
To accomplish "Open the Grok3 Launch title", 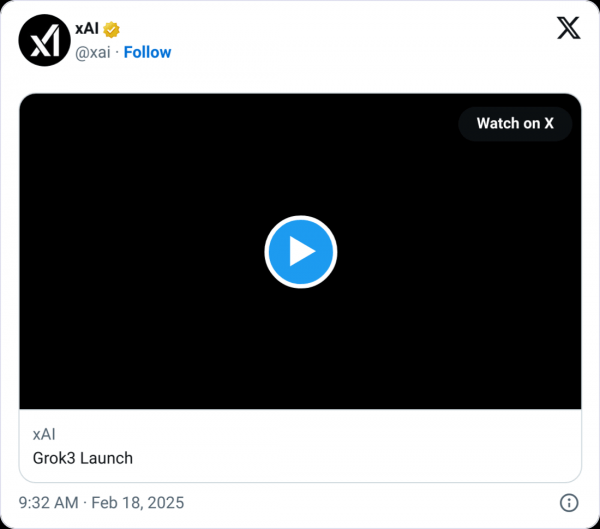I will tap(83, 458).
